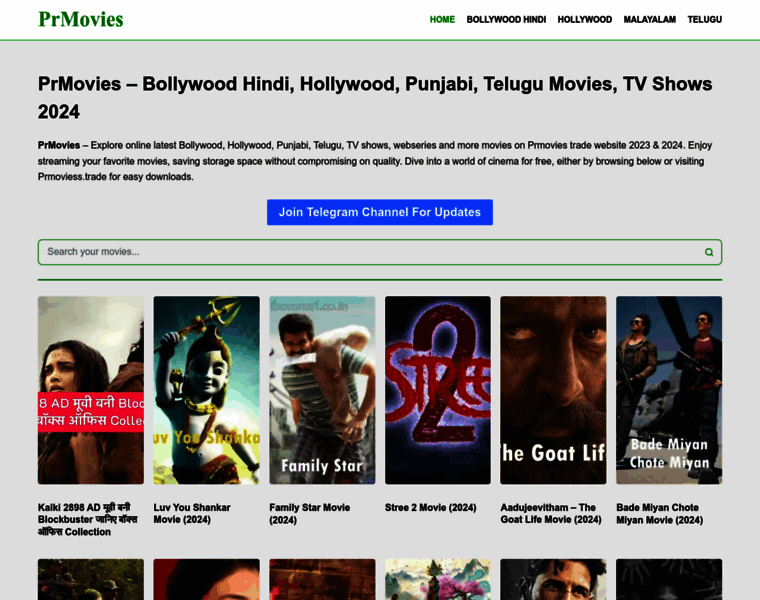760x600 pixels.
Task: Open the Luv You Shankar poster
Action: (x=206, y=390)
